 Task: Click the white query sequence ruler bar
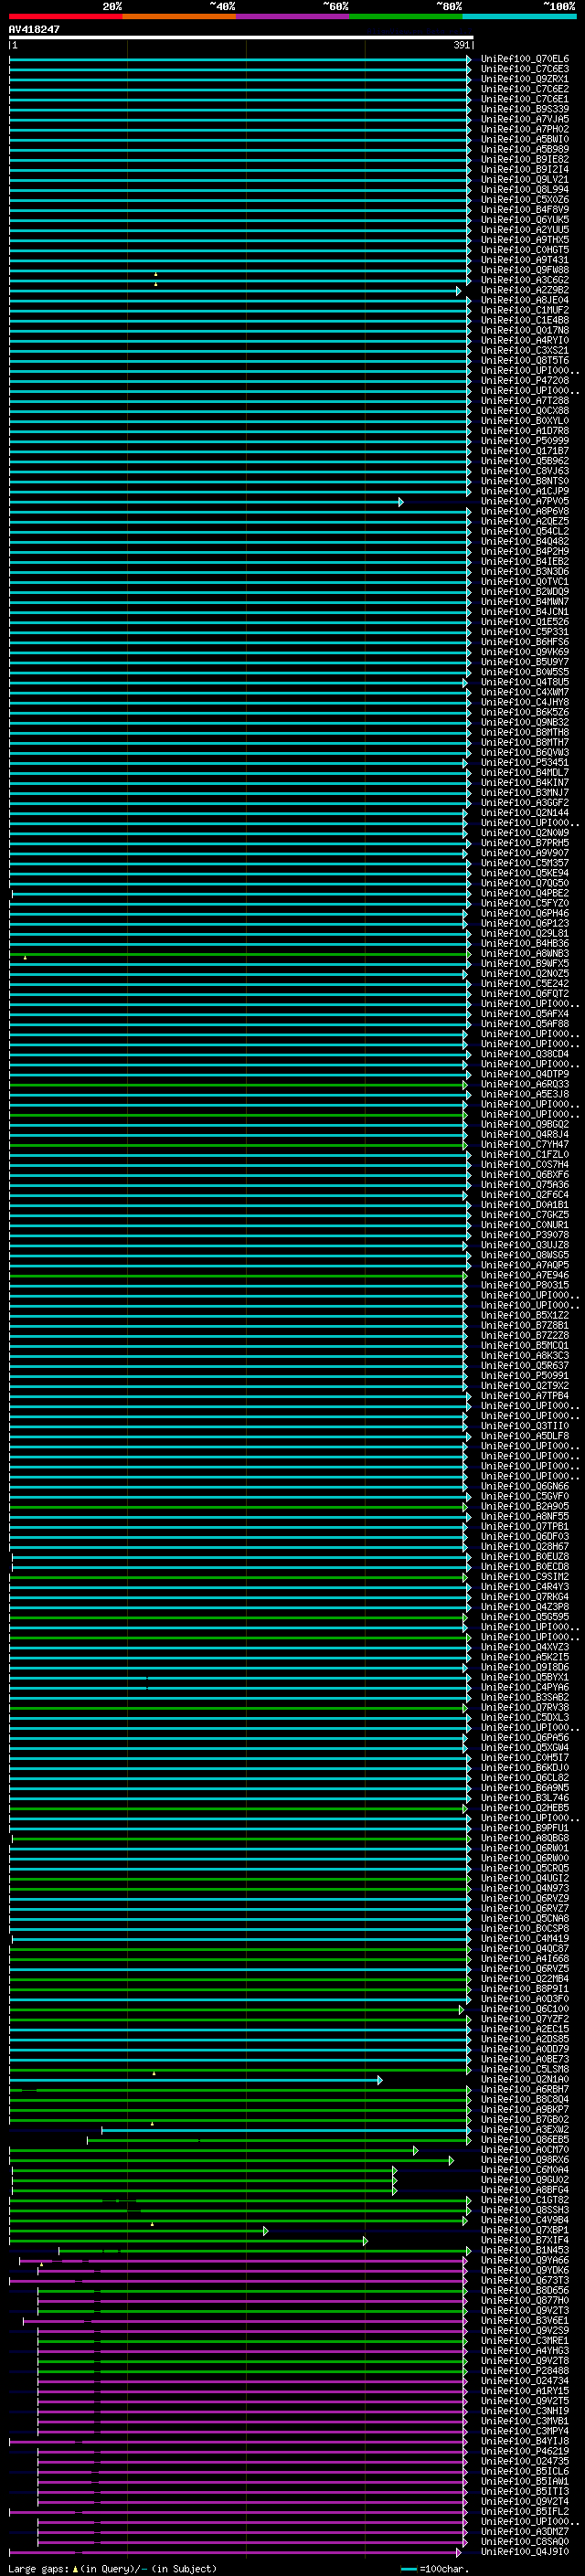click(x=241, y=38)
